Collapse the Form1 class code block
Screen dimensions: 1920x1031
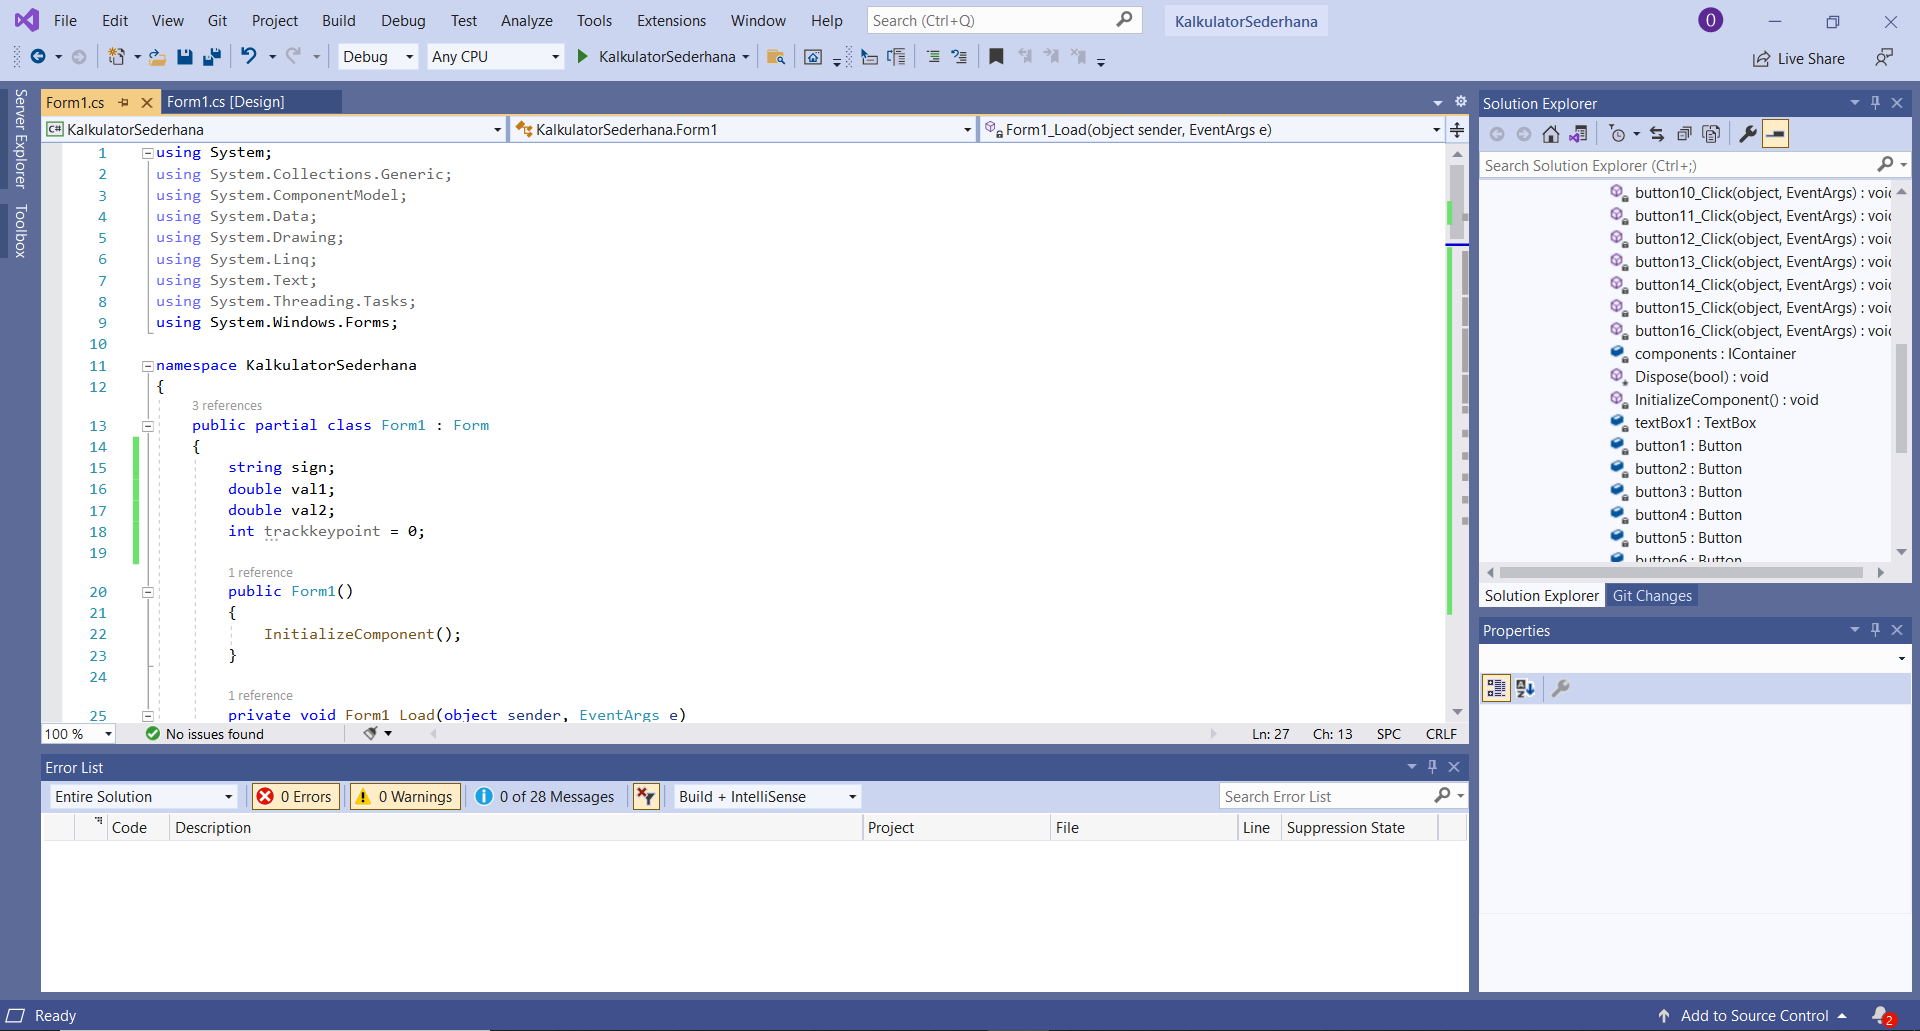pyautogui.click(x=148, y=426)
